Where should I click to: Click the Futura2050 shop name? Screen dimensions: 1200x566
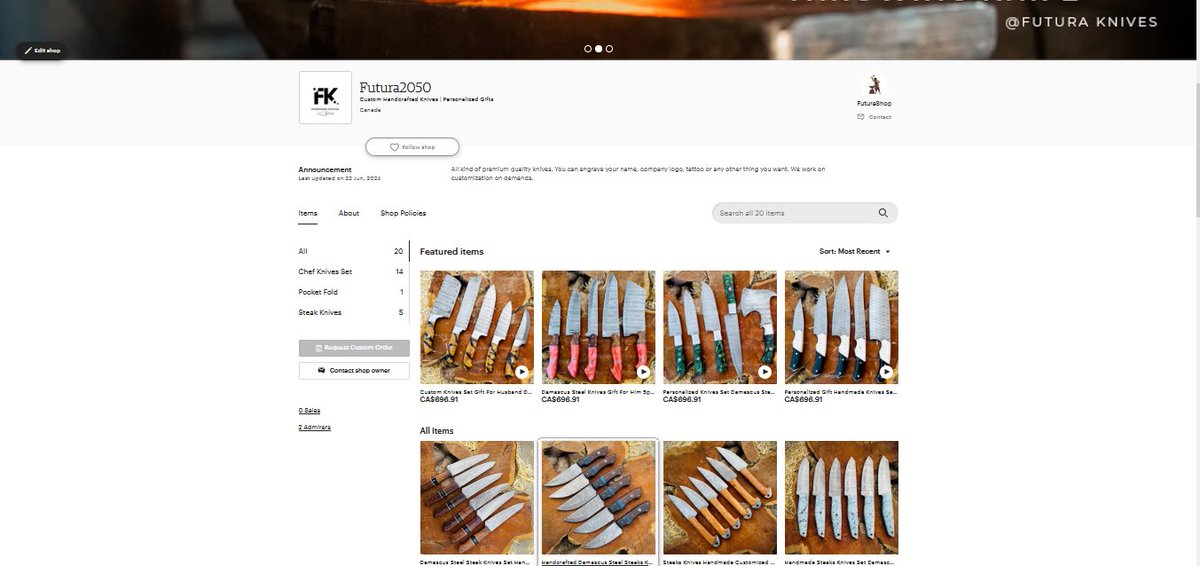(x=395, y=87)
